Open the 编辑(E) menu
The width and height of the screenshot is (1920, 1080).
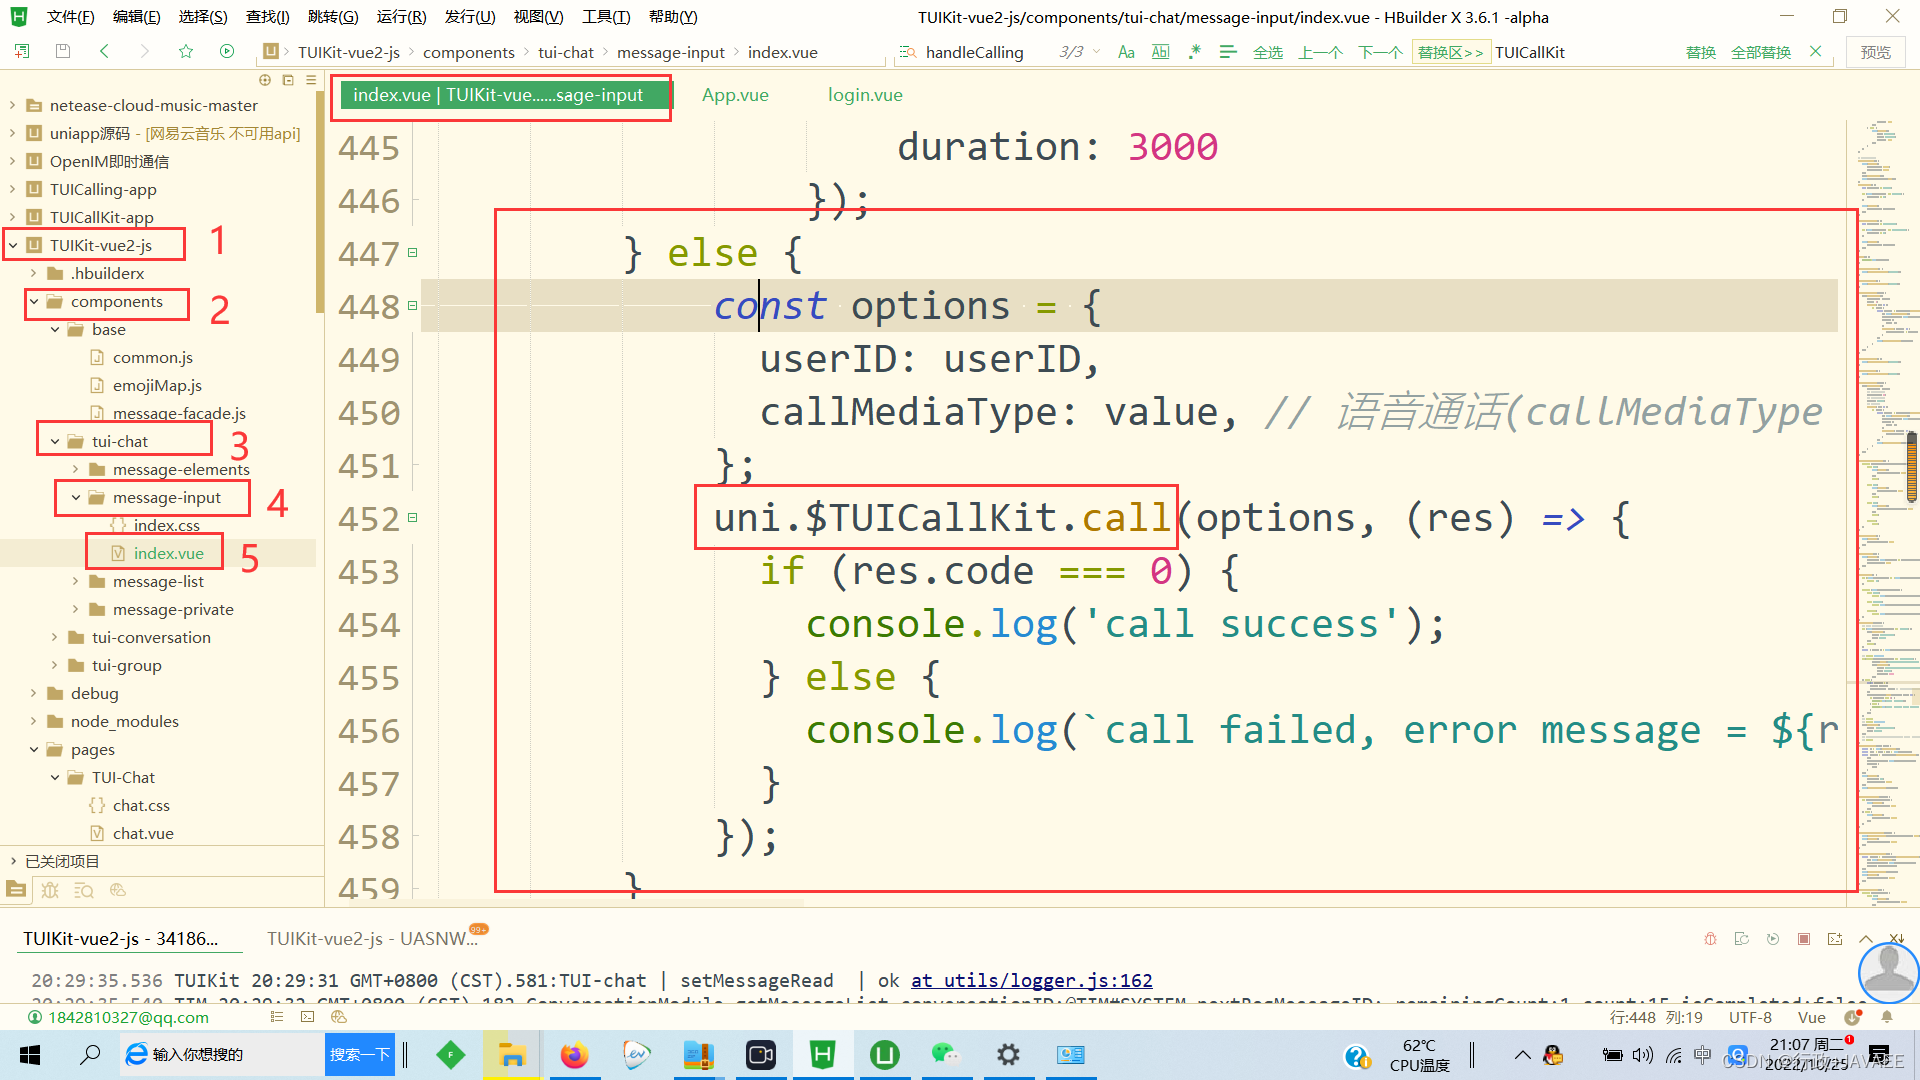(x=136, y=16)
